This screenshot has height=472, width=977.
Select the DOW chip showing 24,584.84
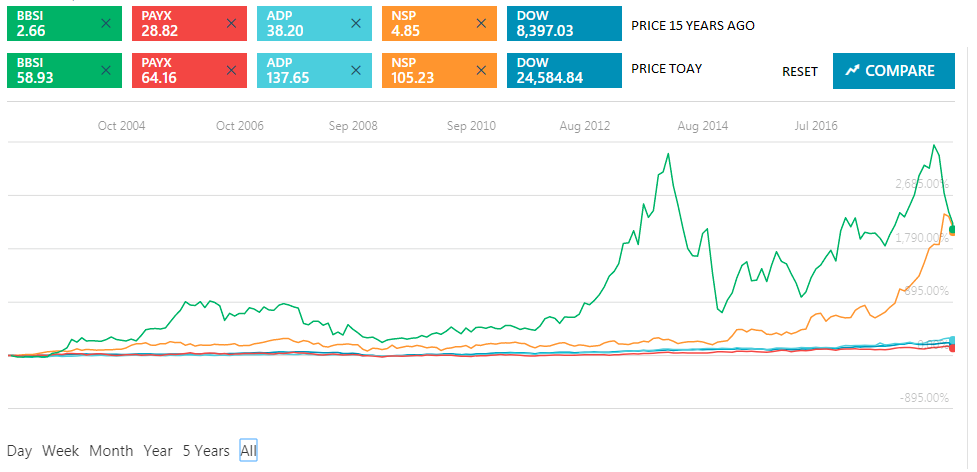point(563,70)
